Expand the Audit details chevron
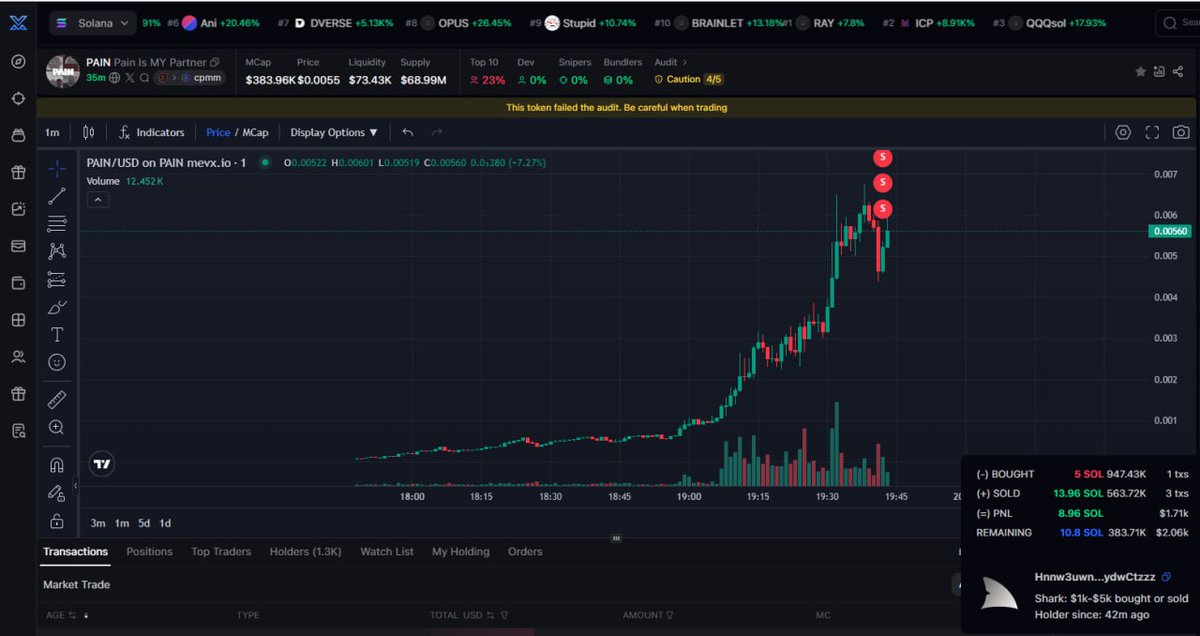Viewport: 1200px width, 636px height. 684,63
